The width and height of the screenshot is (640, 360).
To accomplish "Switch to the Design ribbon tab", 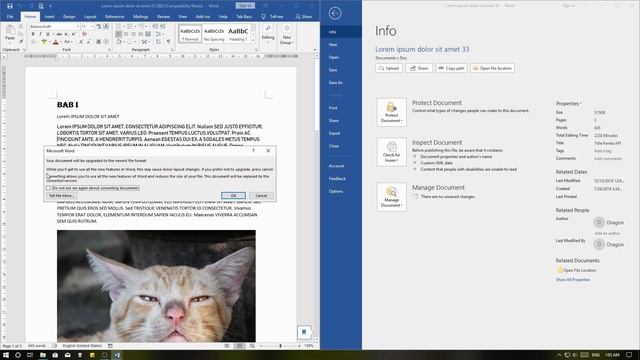I will click(69, 17).
